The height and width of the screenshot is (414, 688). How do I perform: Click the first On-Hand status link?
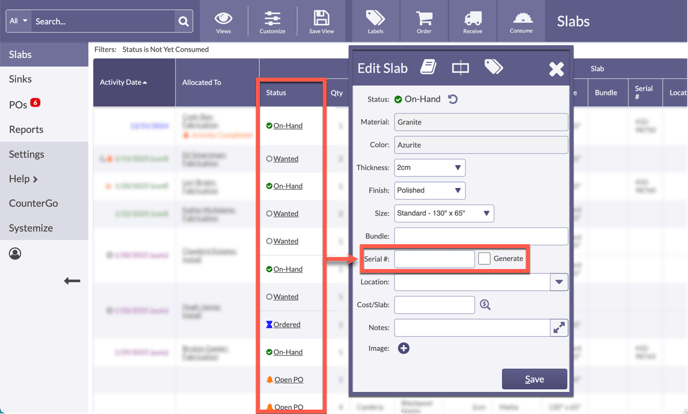click(x=288, y=126)
